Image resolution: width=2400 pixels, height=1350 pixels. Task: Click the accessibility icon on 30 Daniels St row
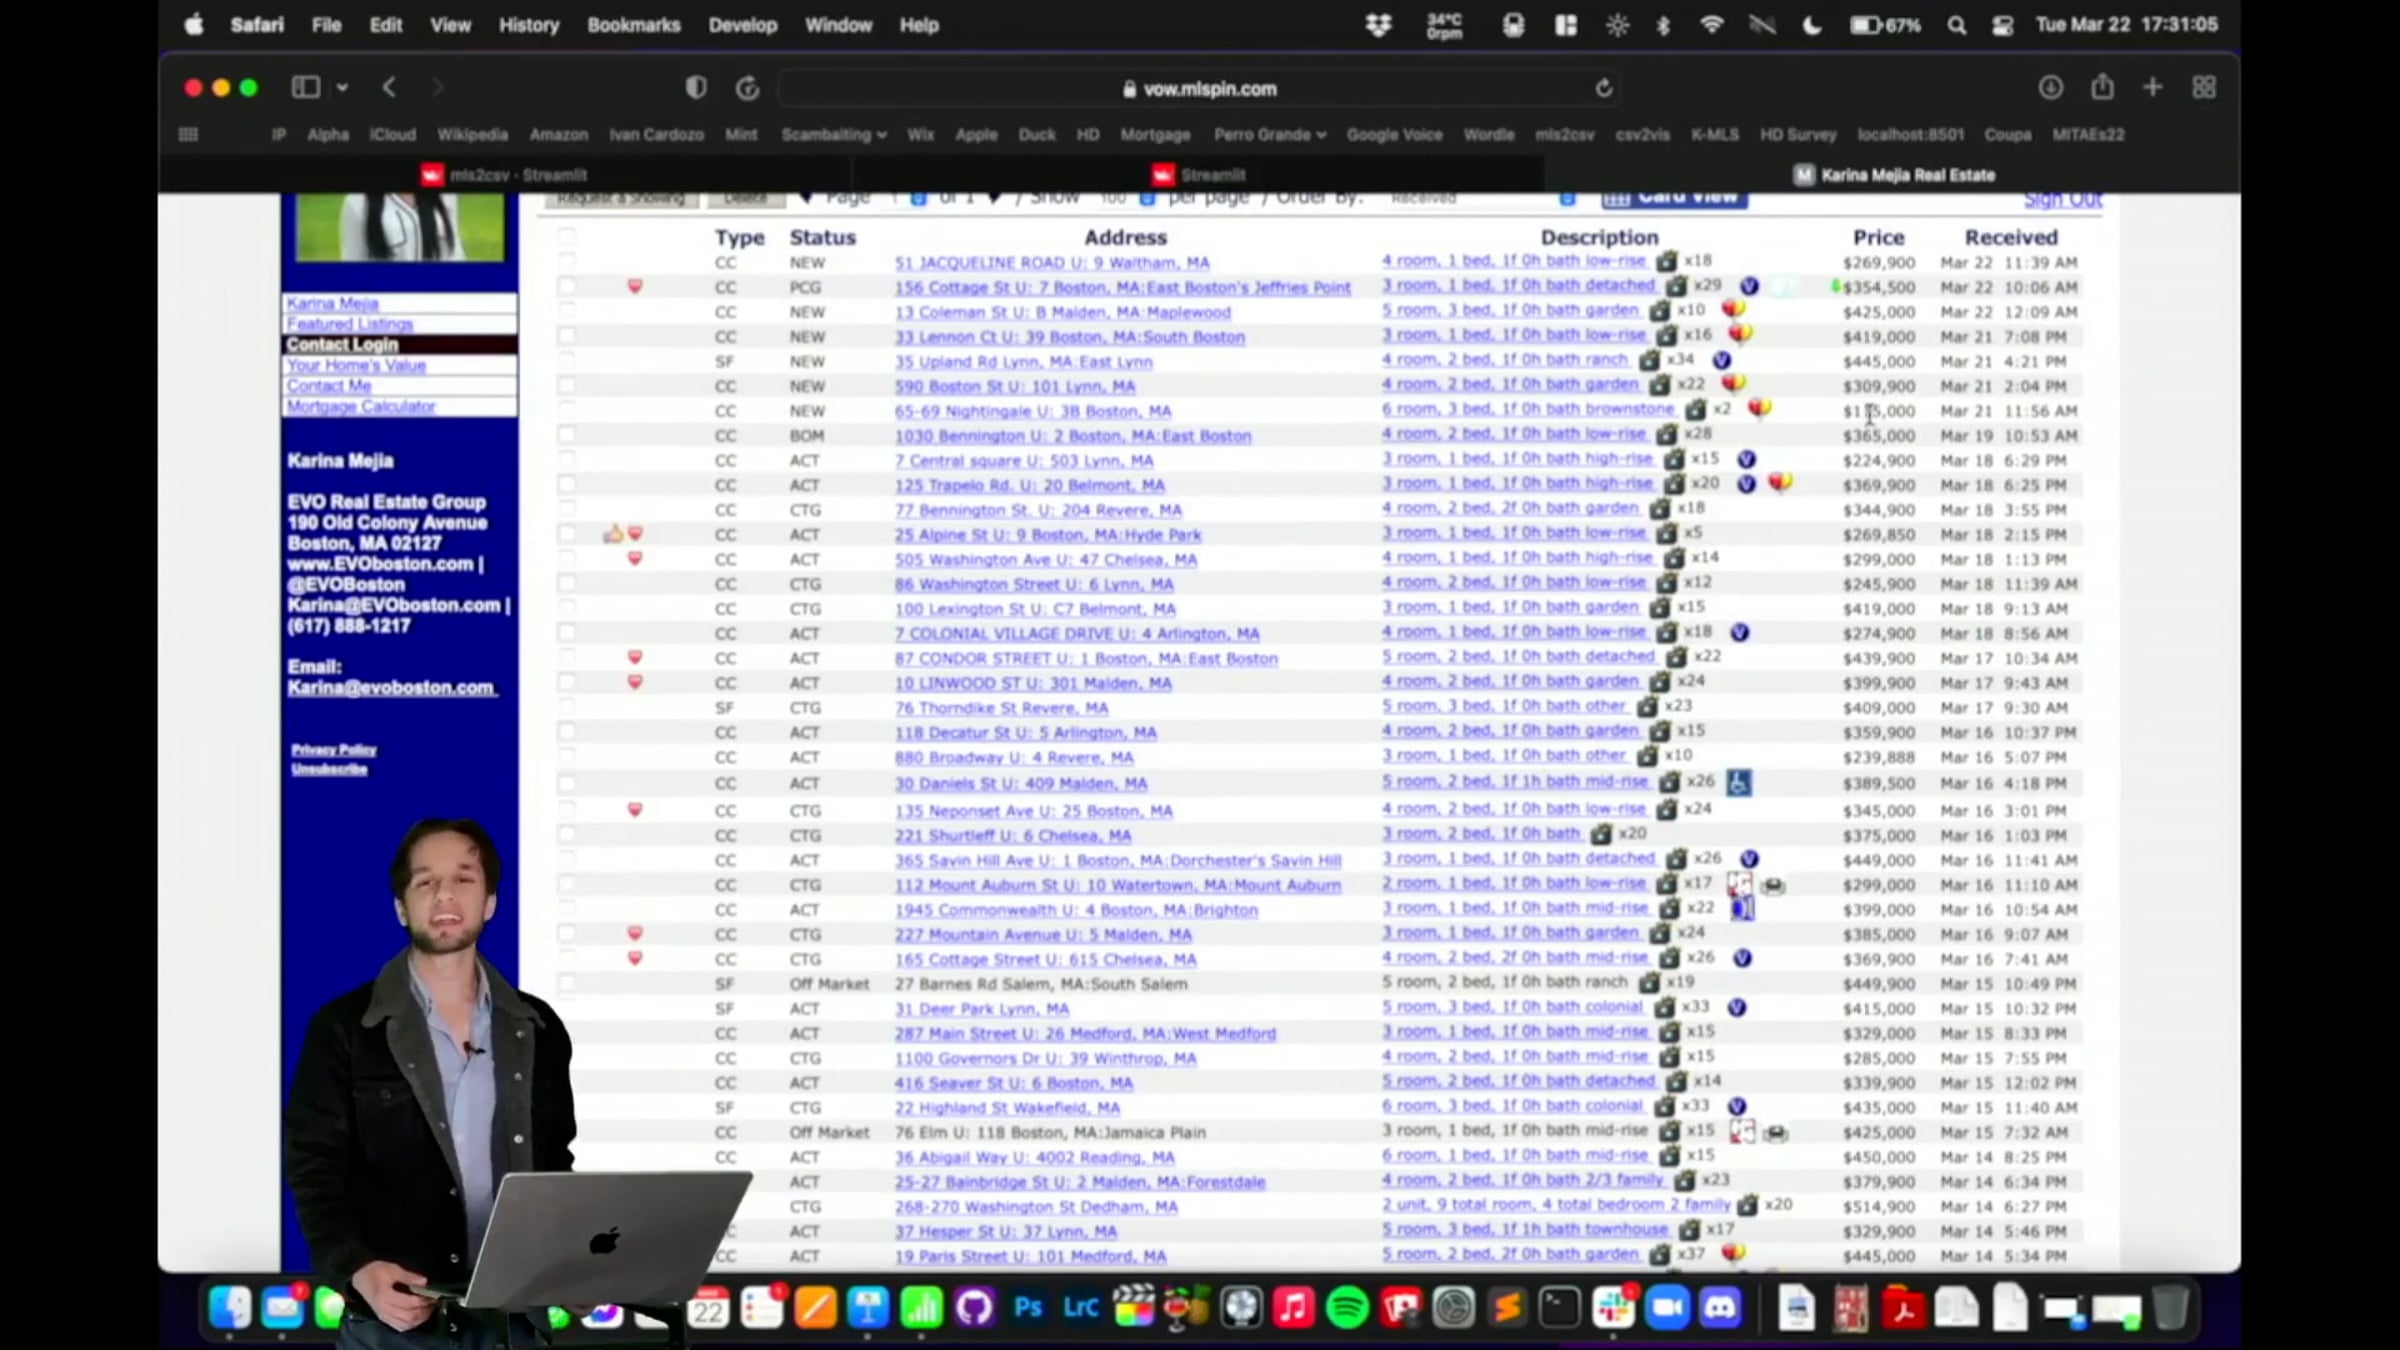[1739, 782]
